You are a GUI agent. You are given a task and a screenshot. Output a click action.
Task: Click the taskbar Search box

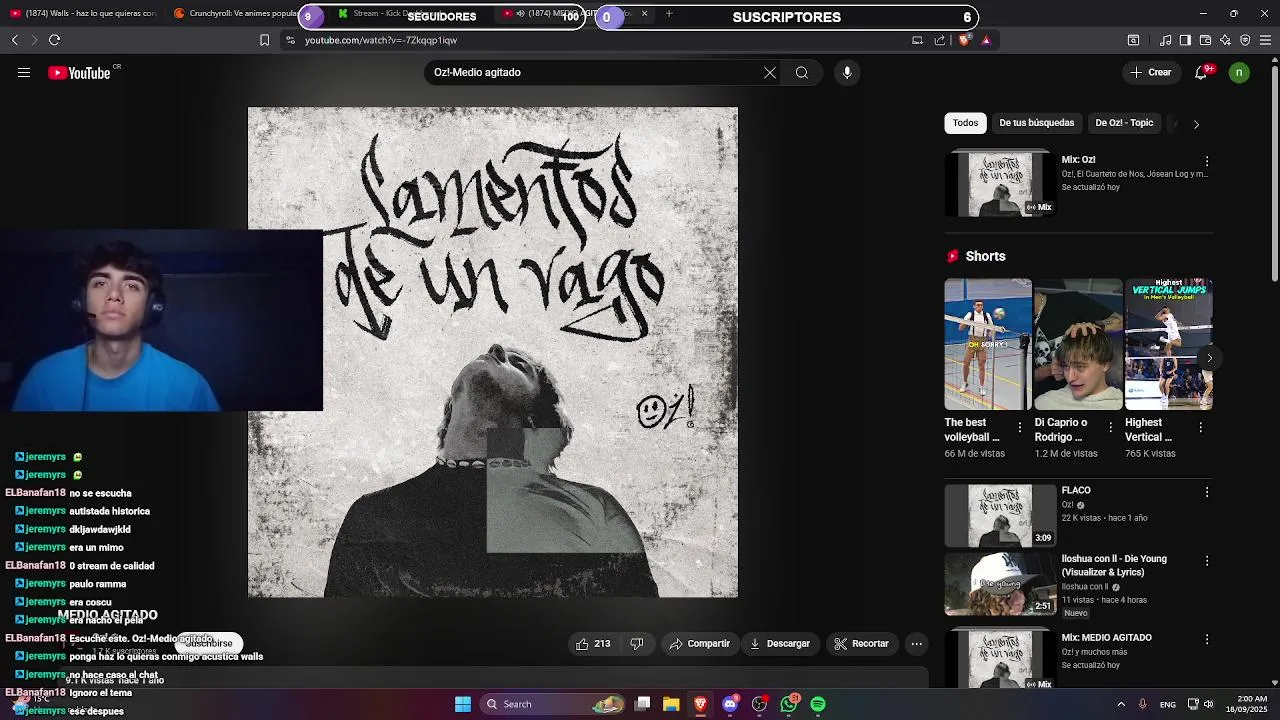point(551,704)
